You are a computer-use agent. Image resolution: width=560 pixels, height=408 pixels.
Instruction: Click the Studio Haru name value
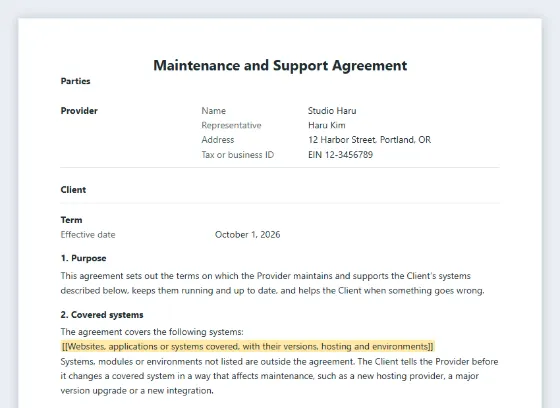pos(332,111)
